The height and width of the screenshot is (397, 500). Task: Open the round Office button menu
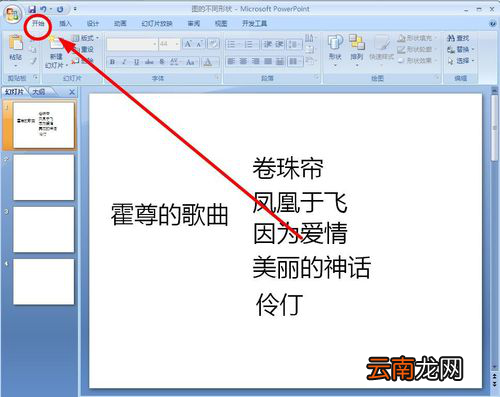12,14
